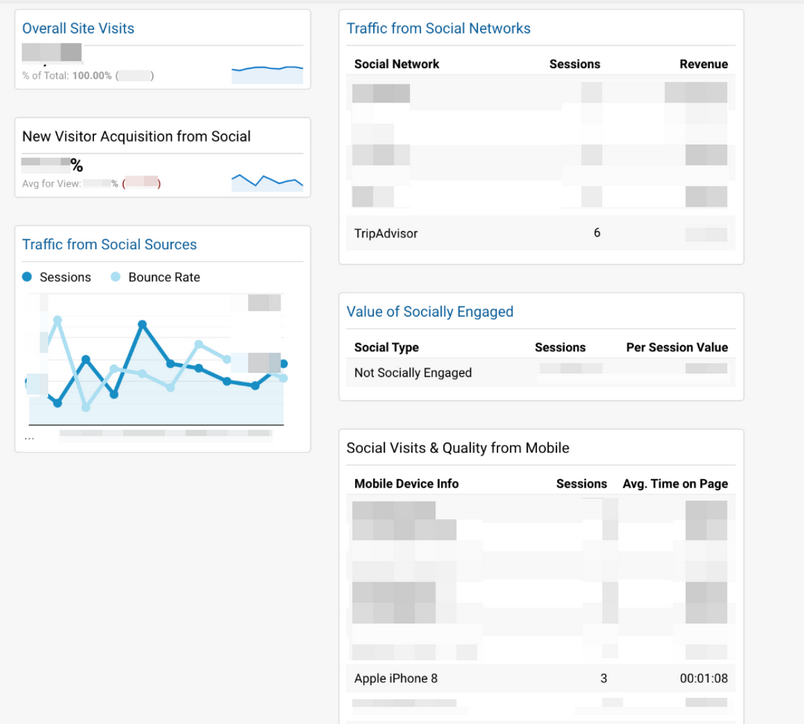This screenshot has height=724, width=804.
Task: Click the dark blue Sessions legend dot
Action: click(x=28, y=277)
